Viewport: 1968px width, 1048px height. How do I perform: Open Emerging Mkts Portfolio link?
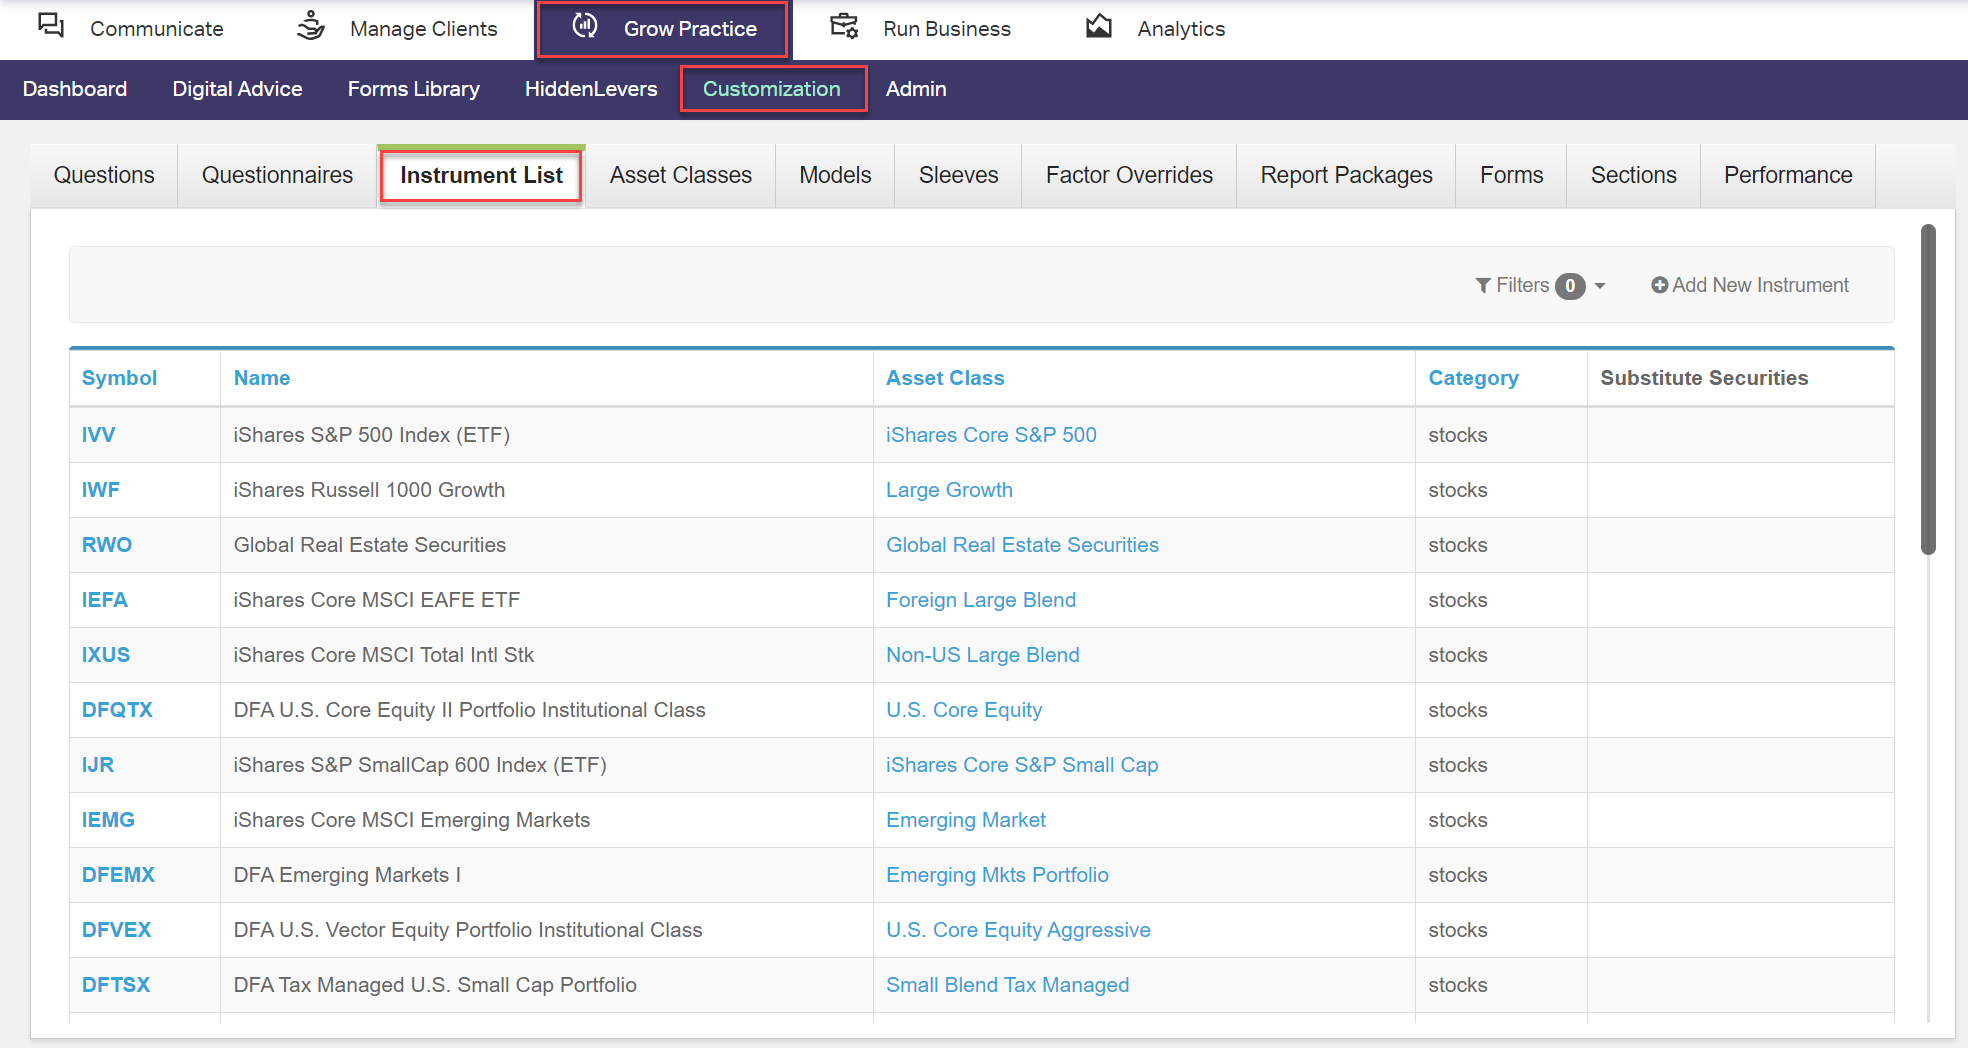tap(997, 875)
